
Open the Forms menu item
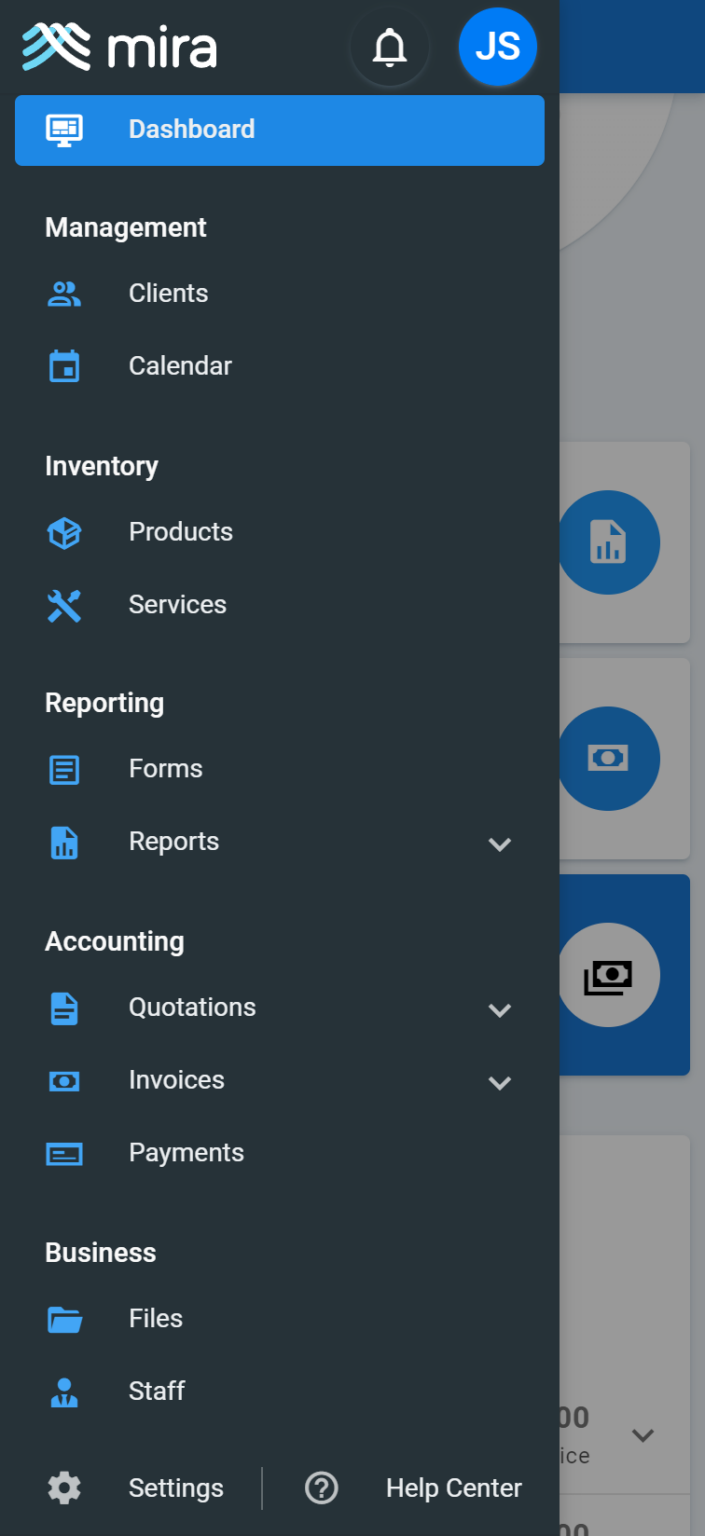tap(166, 769)
